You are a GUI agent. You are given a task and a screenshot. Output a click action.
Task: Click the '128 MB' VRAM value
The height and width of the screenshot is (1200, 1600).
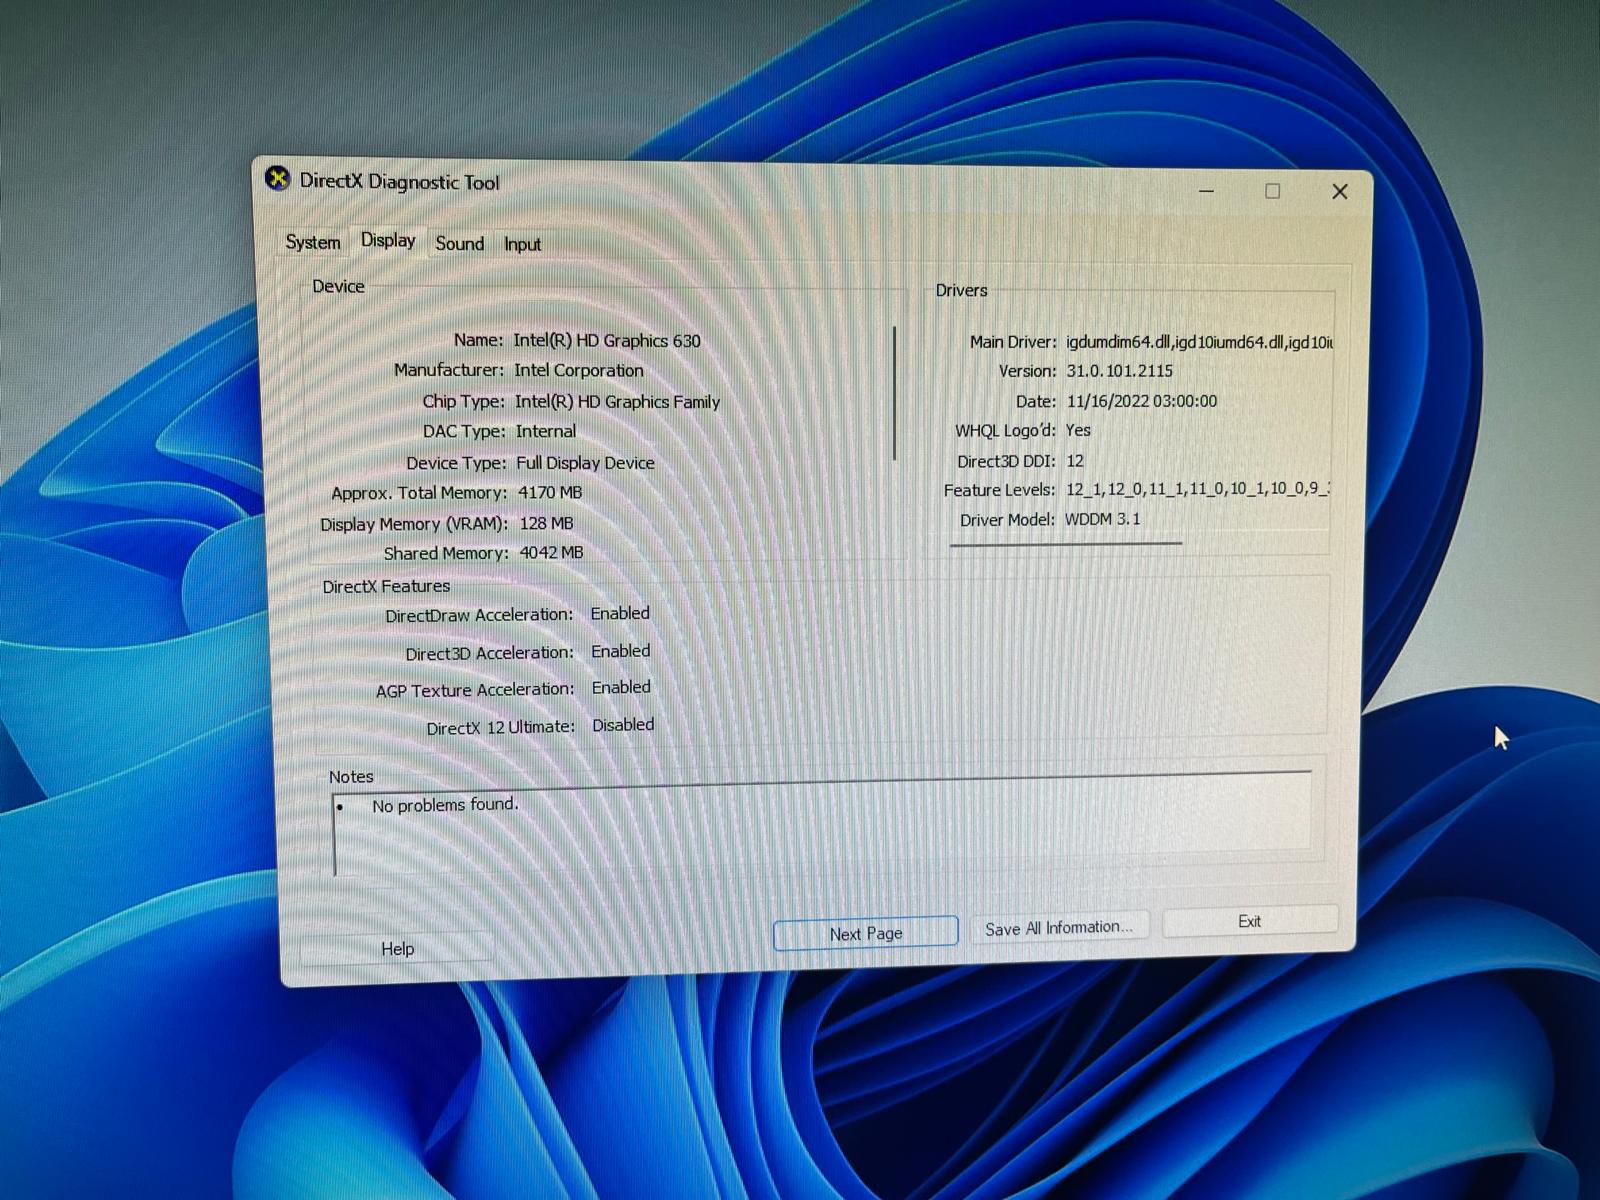[547, 523]
